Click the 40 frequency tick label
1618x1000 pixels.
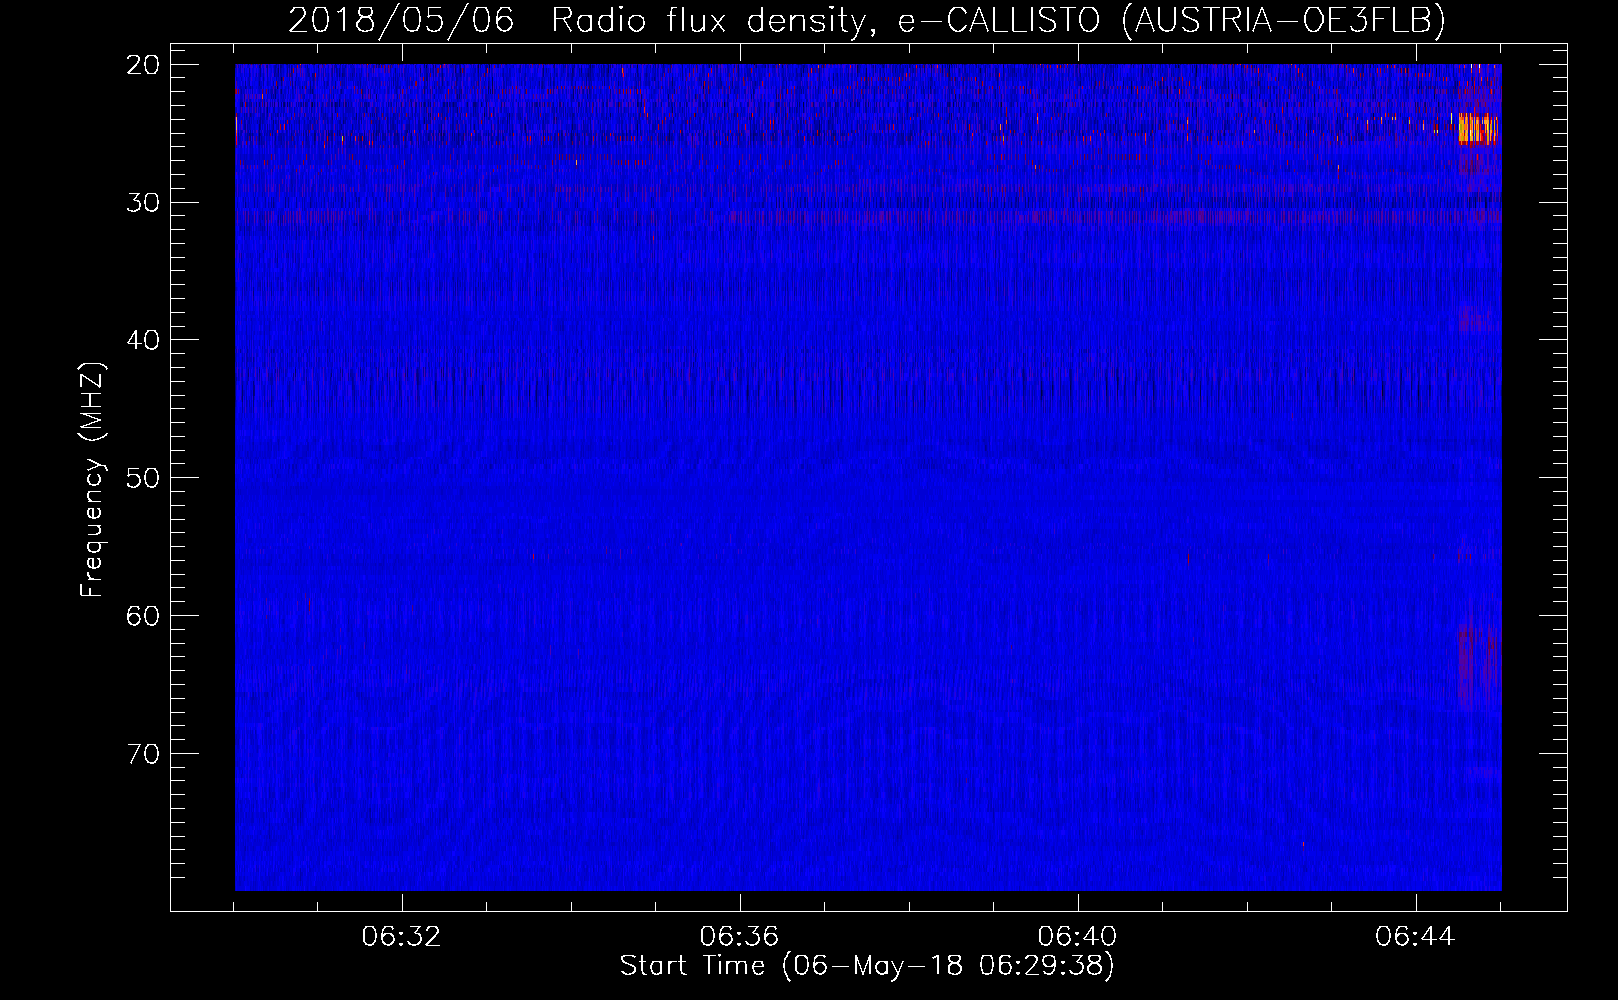144,340
